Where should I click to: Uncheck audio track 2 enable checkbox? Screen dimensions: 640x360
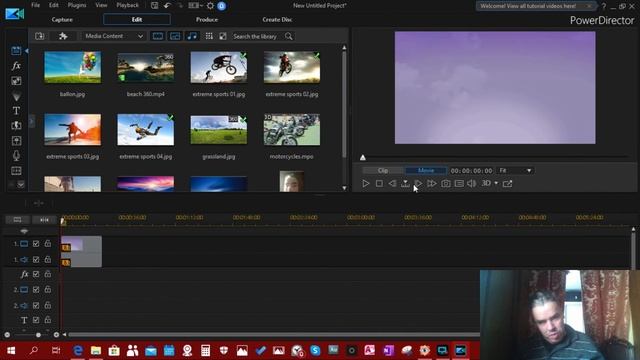36,305
